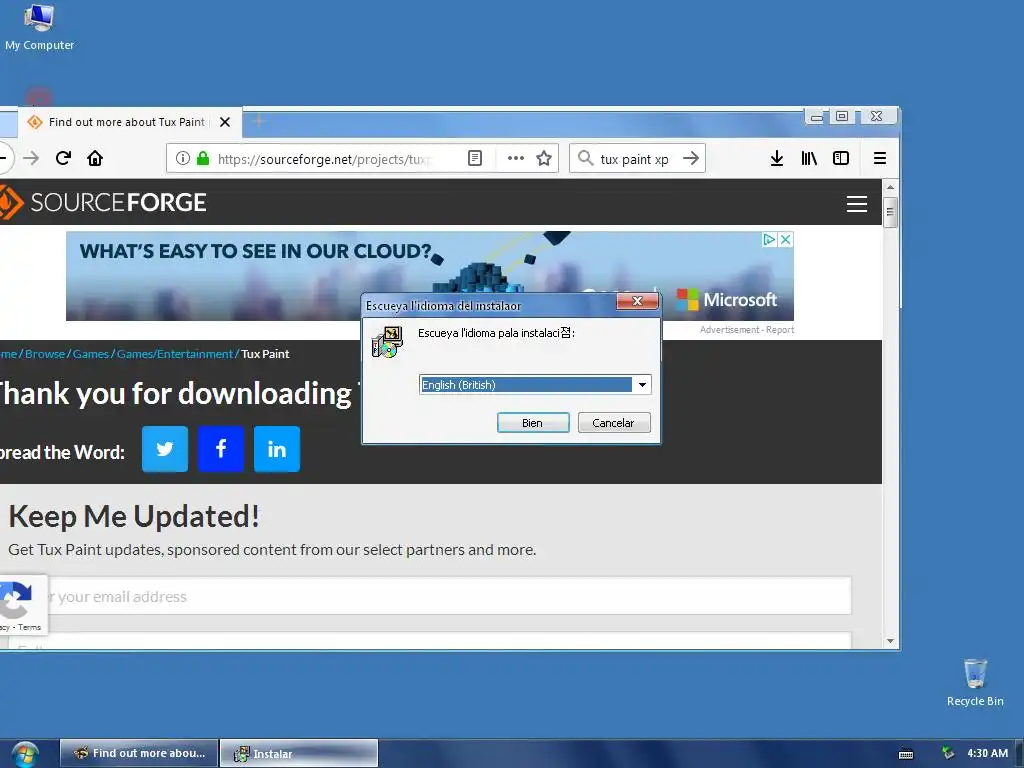
Task: Click the taskbar clock showing 4:30 AM
Action: (987, 753)
